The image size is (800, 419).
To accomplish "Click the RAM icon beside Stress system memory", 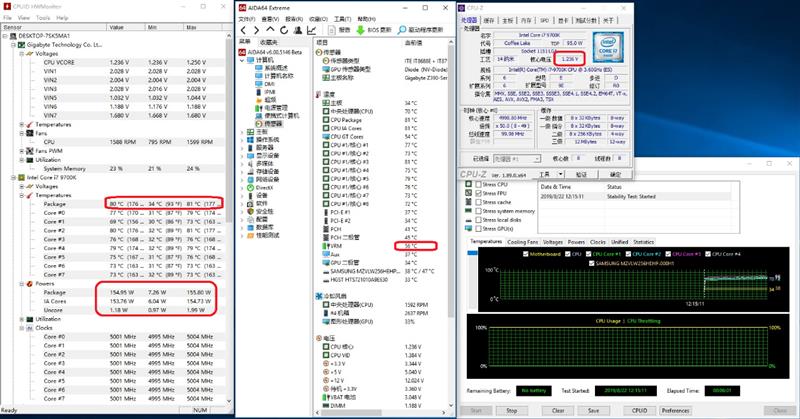I will click(468, 211).
